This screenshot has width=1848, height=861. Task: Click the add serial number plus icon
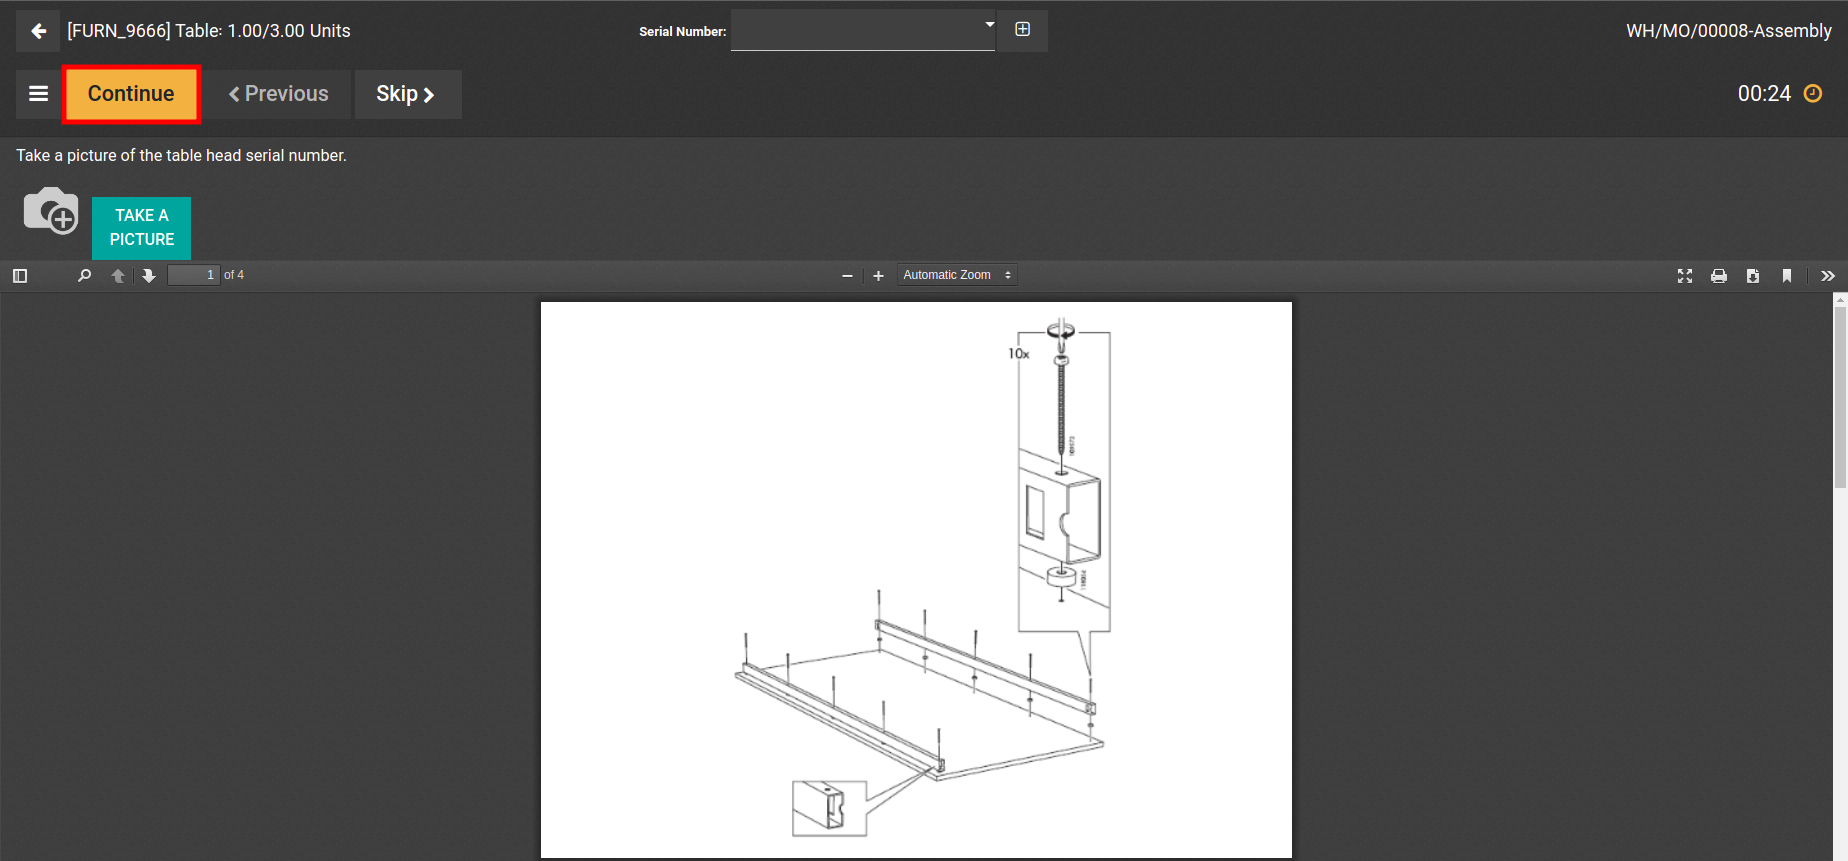[x=1022, y=30]
